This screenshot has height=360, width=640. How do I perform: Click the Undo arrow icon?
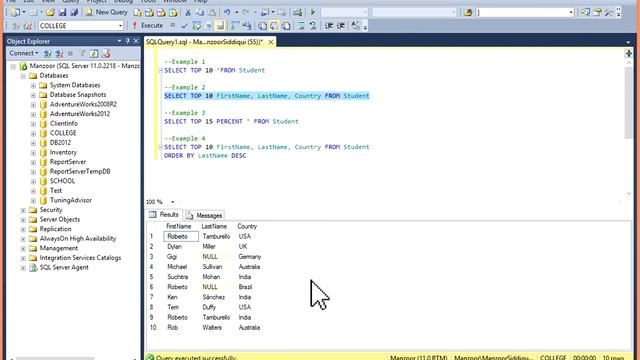227,13
